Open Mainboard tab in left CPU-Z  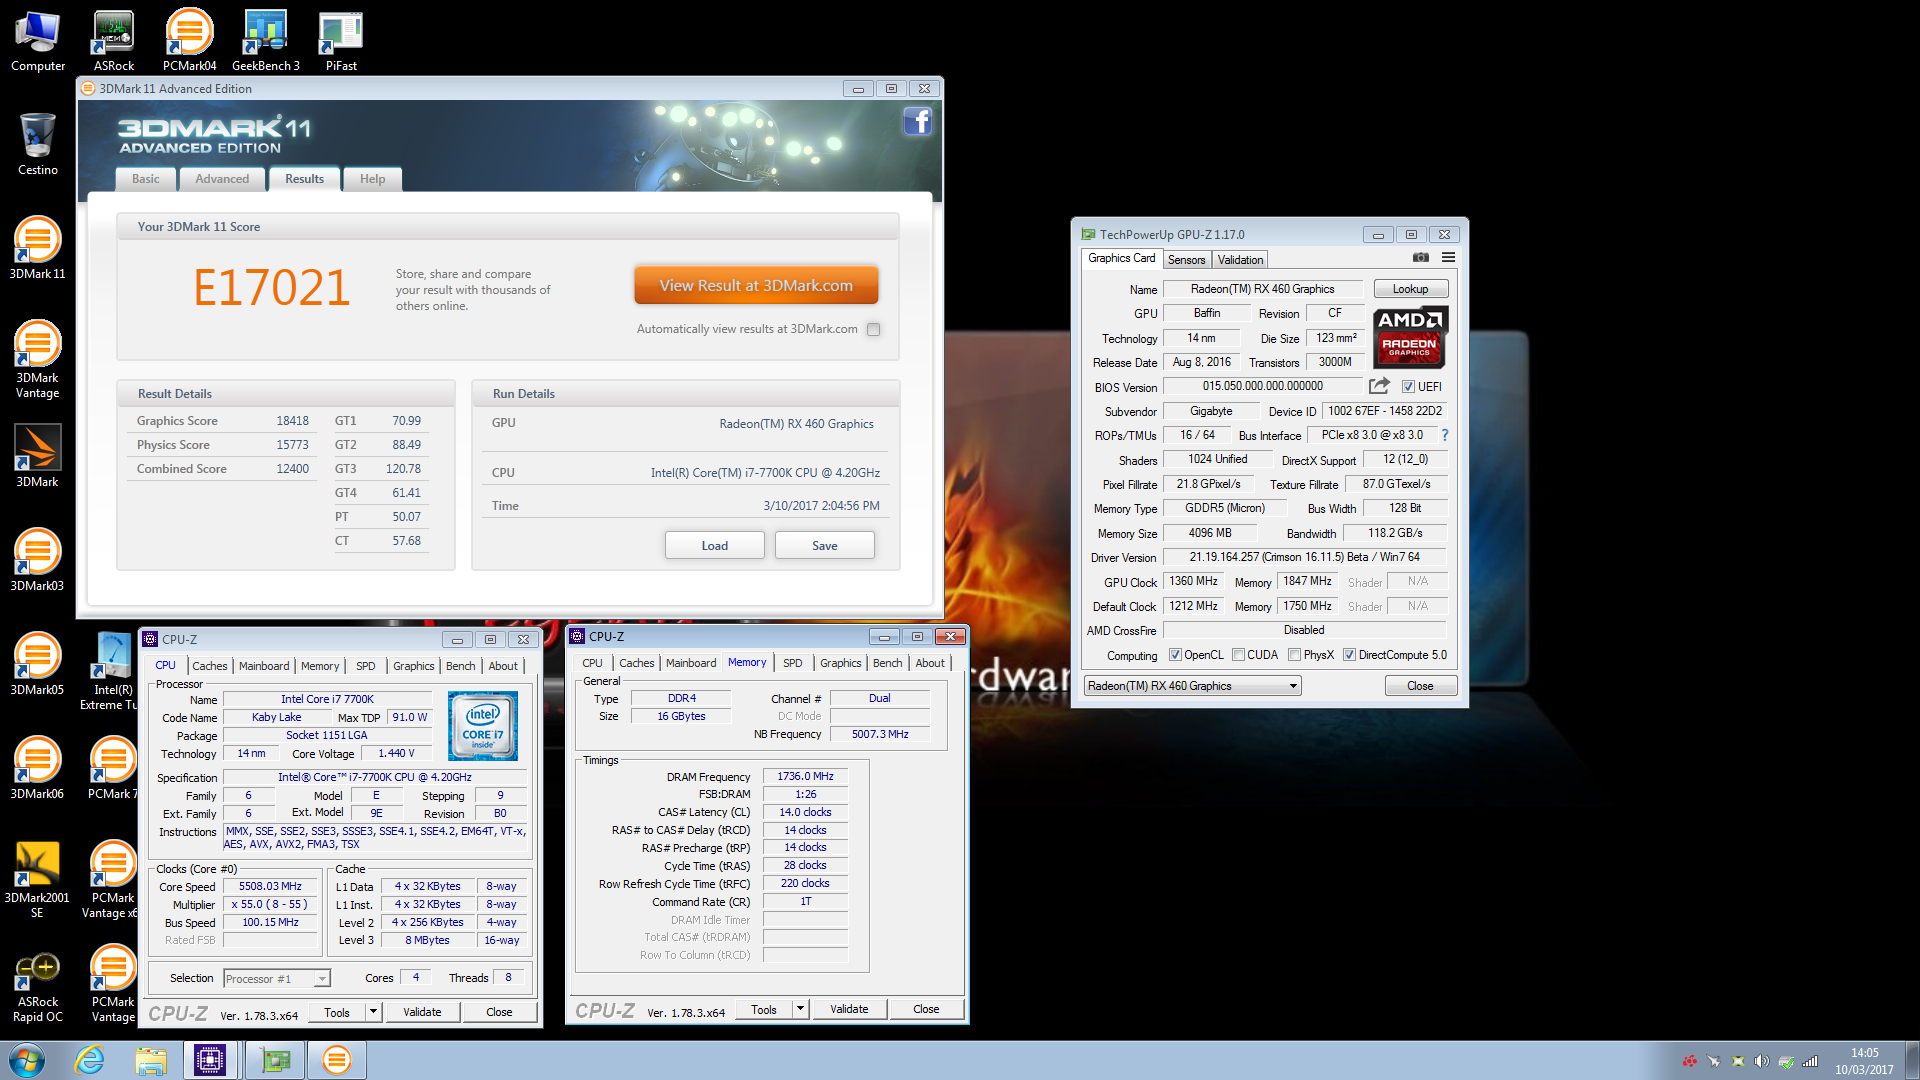pos(264,666)
